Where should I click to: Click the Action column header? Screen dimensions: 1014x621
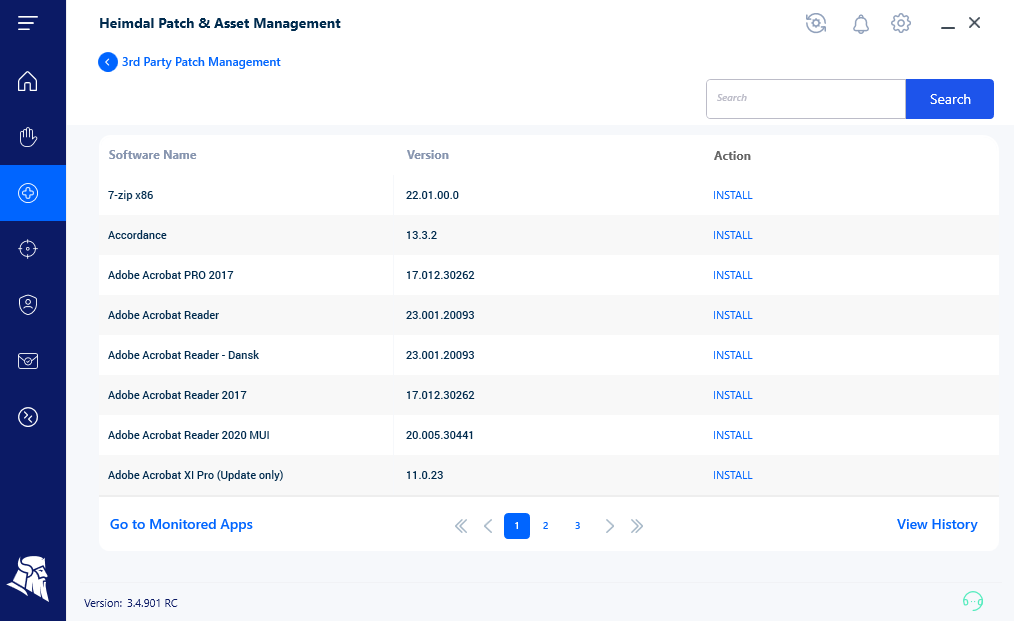(732, 156)
